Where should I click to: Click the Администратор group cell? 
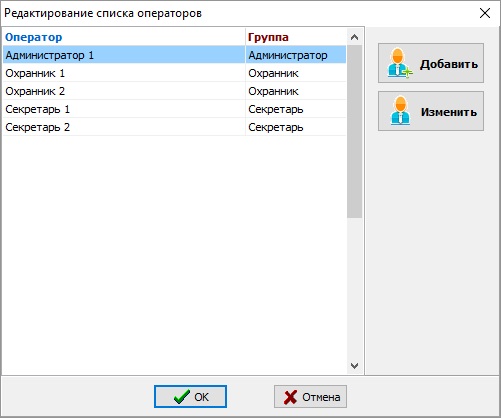click(x=296, y=55)
